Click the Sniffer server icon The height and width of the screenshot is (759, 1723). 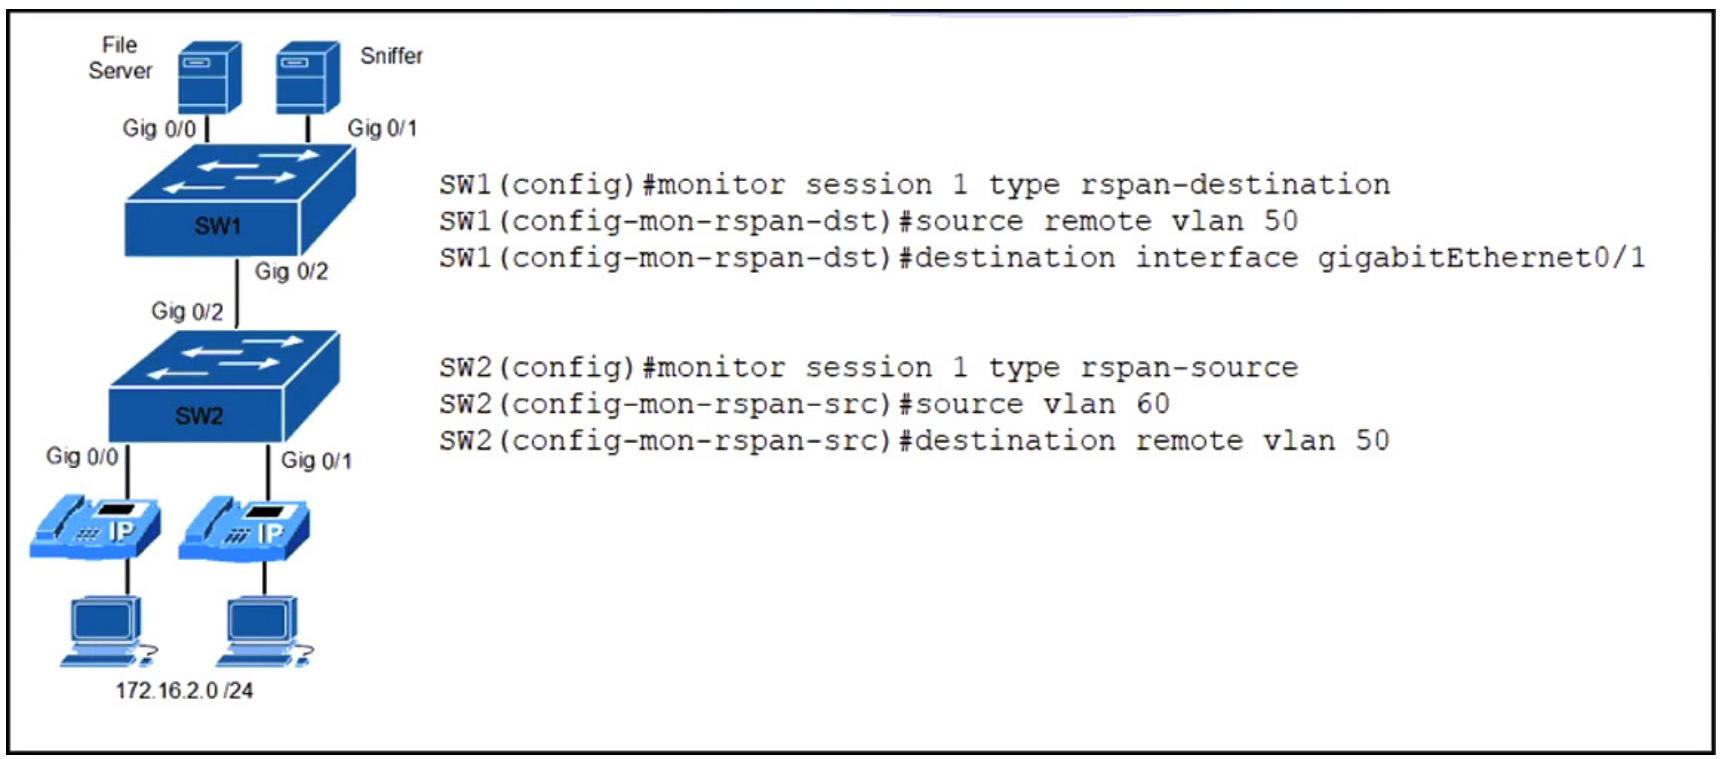tap(307, 78)
